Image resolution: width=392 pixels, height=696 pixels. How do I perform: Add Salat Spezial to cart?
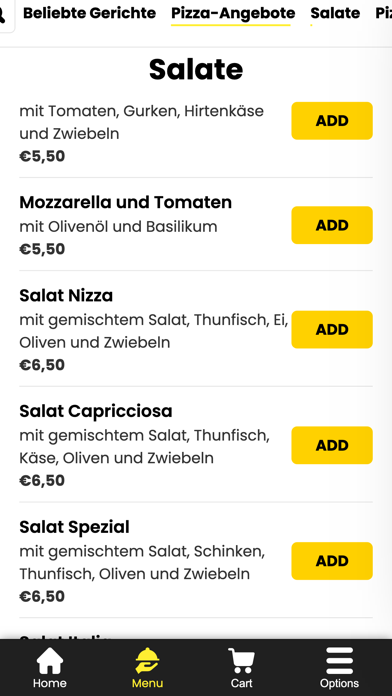332,561
